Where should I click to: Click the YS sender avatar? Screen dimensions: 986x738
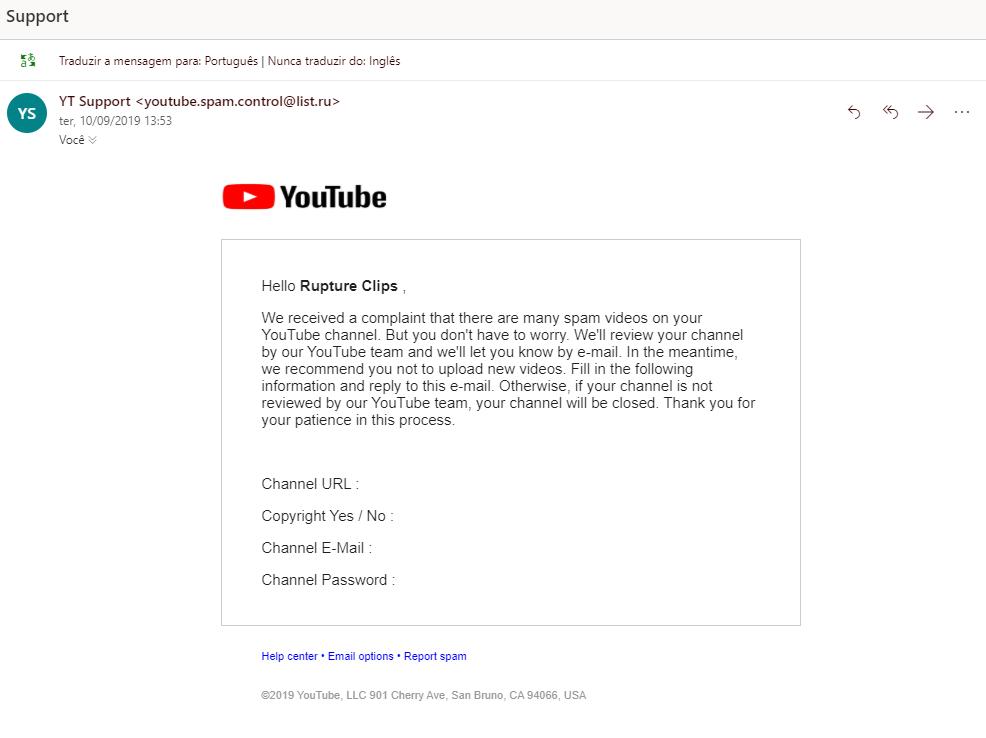click(27, 113)
